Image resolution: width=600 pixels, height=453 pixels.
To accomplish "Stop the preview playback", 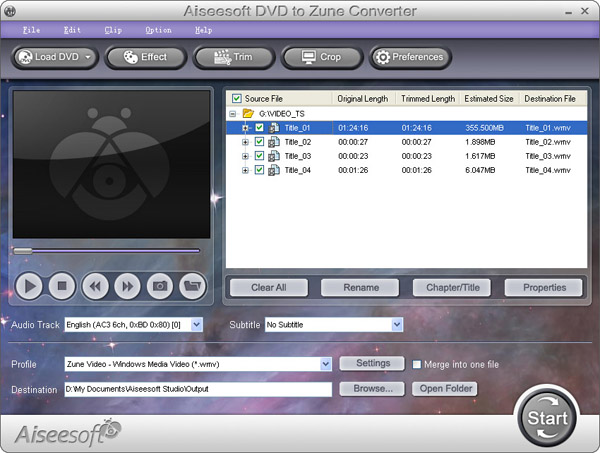I will coord(62,286).
